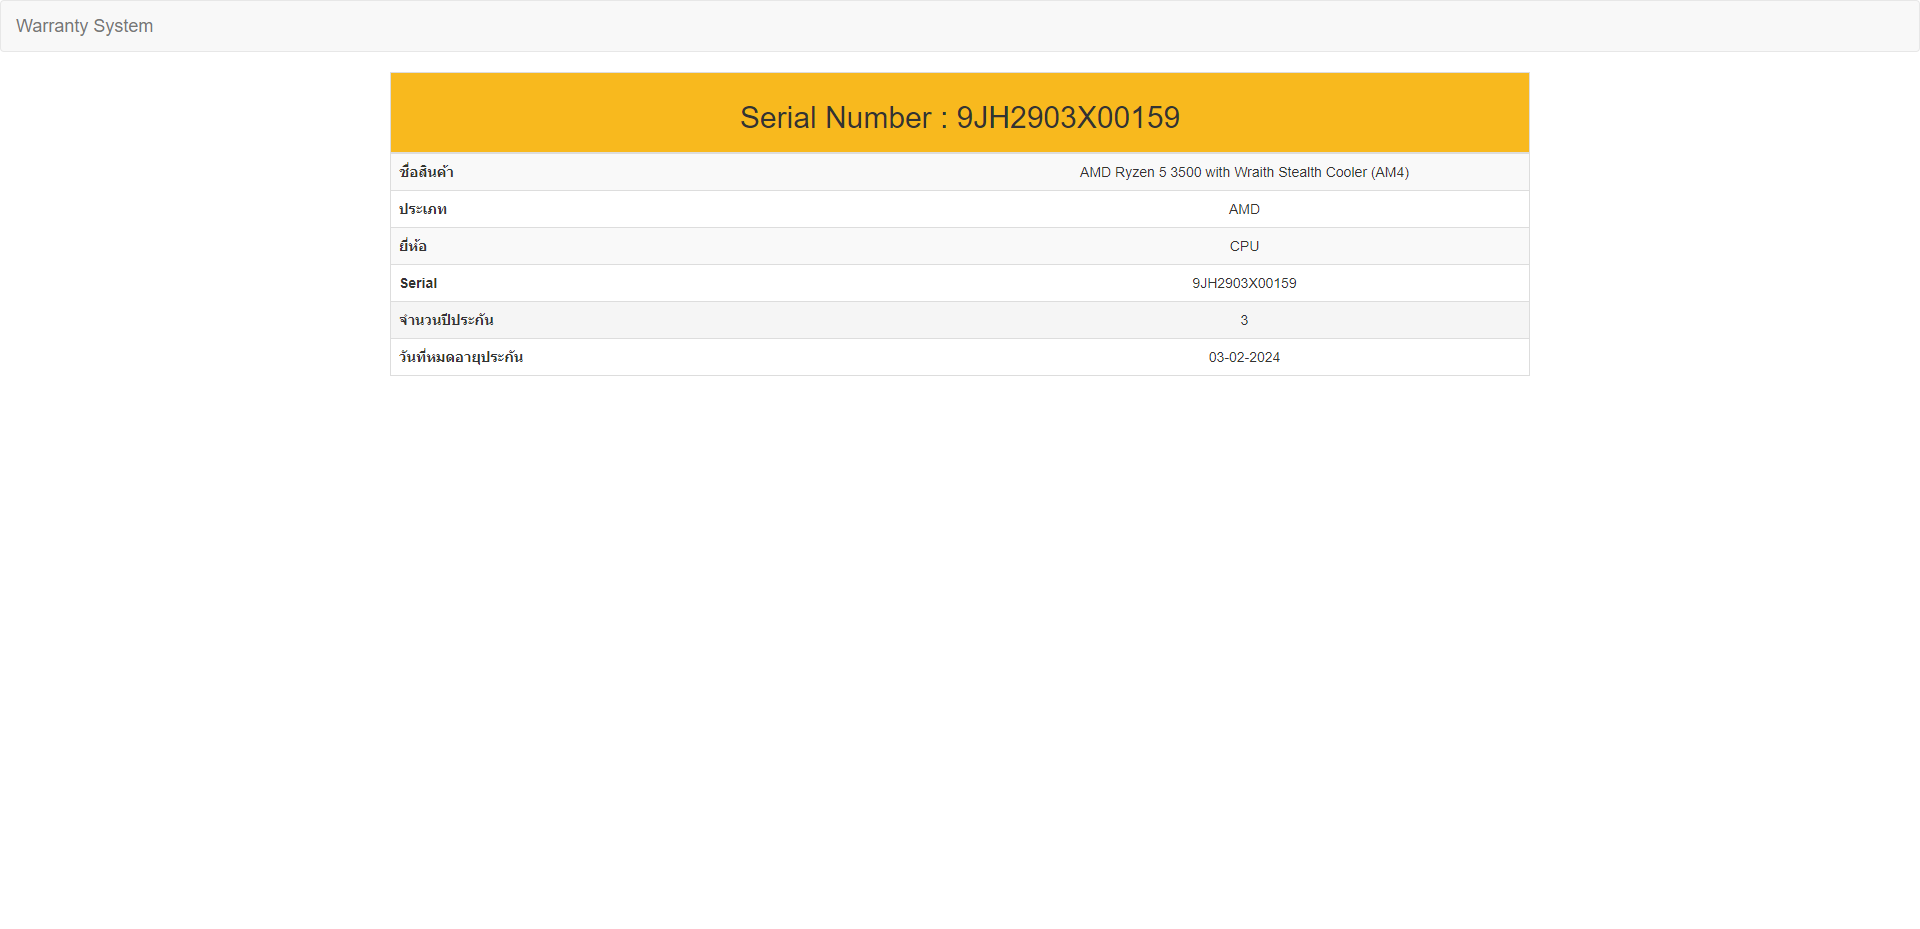Click the วันที่หมดอายุประกัน row label
Viewport: 1920px width, 929px height.
[x=461, y=357]
